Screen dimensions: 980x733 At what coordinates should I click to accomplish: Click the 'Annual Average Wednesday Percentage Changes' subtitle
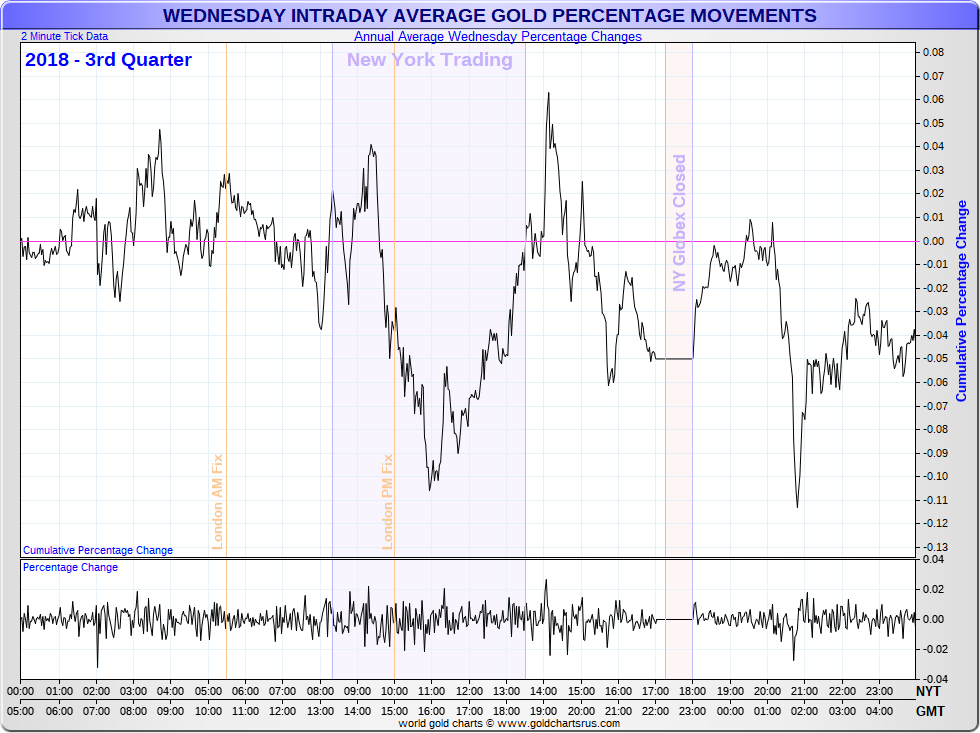coord(498,36)
